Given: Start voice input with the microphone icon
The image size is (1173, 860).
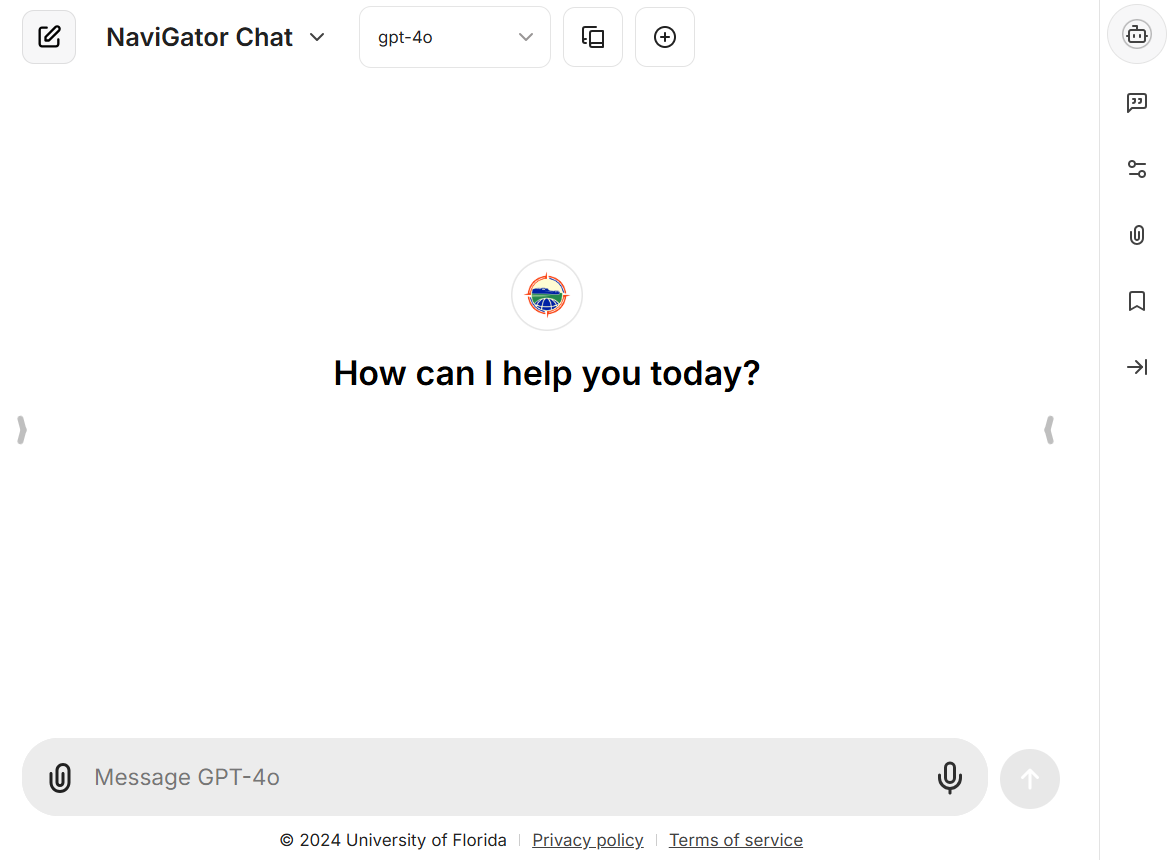Looking at the screenshot, I should [949, 777].
